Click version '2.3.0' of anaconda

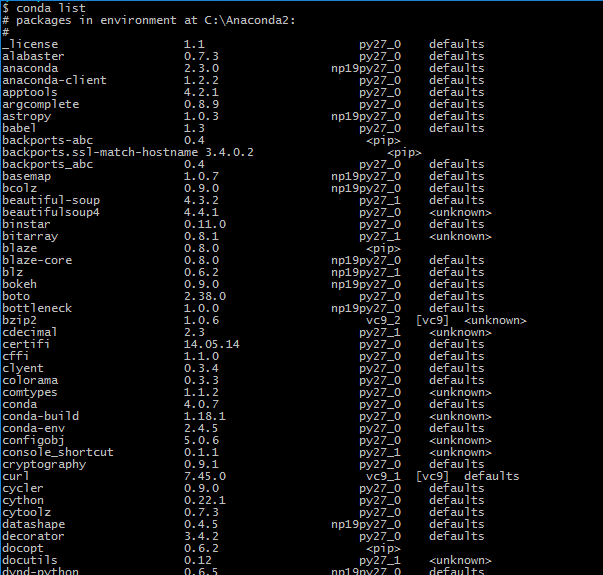click(202, 68)
